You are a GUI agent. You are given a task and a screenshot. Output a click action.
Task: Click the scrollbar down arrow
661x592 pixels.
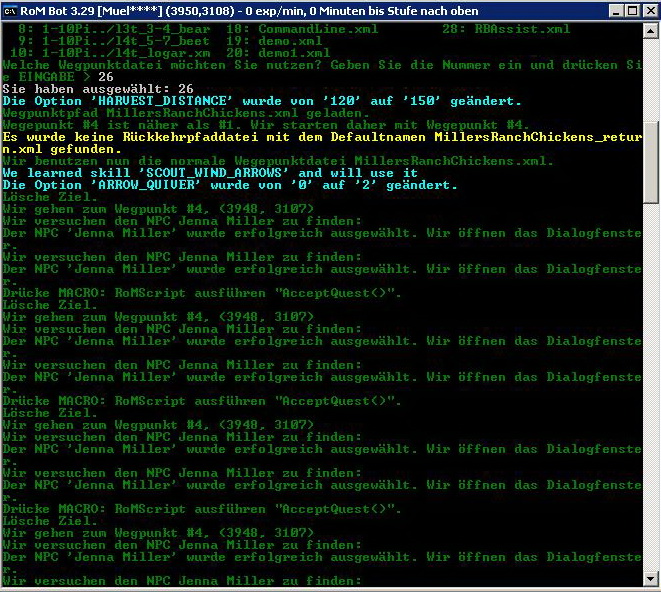pyautogui.click(x=651, y=582)
